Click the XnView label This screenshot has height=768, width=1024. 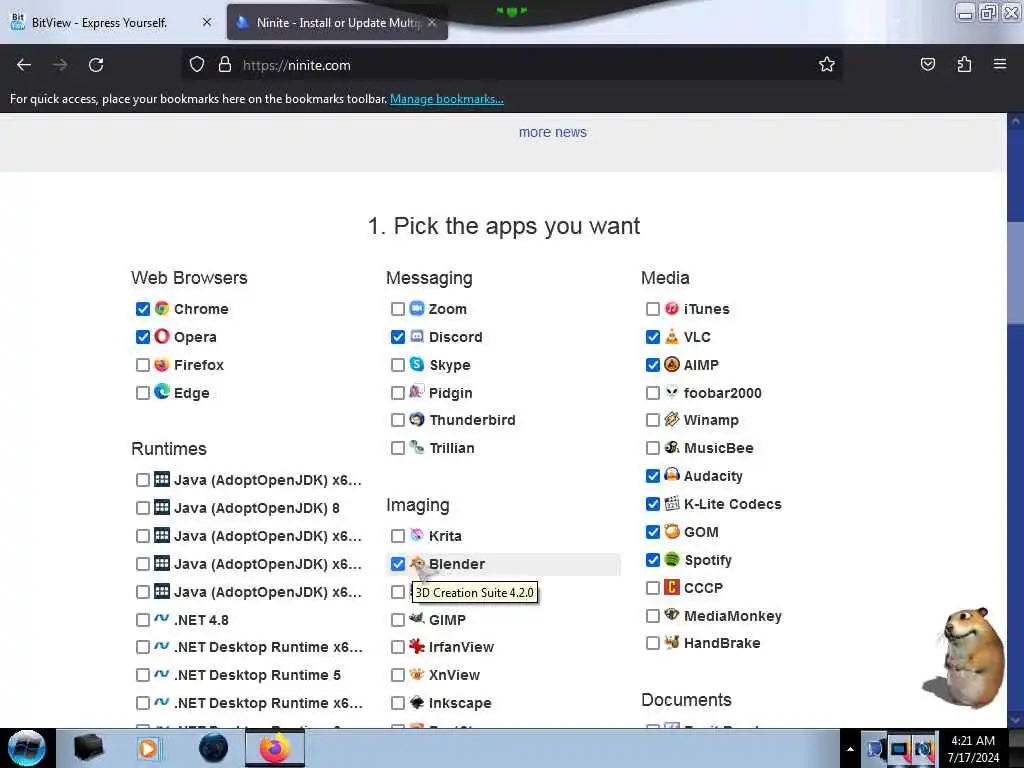454,675
